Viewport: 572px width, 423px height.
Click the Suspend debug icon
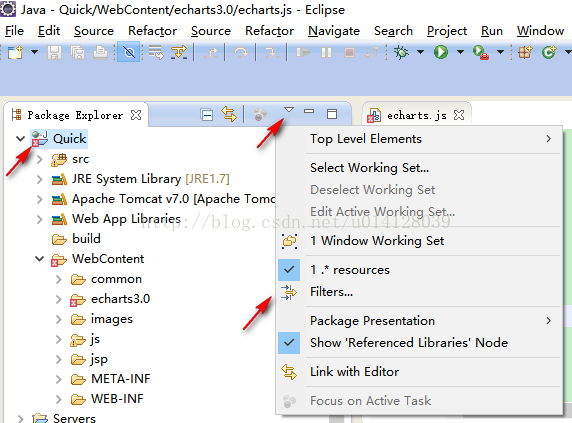click(326, 53)
